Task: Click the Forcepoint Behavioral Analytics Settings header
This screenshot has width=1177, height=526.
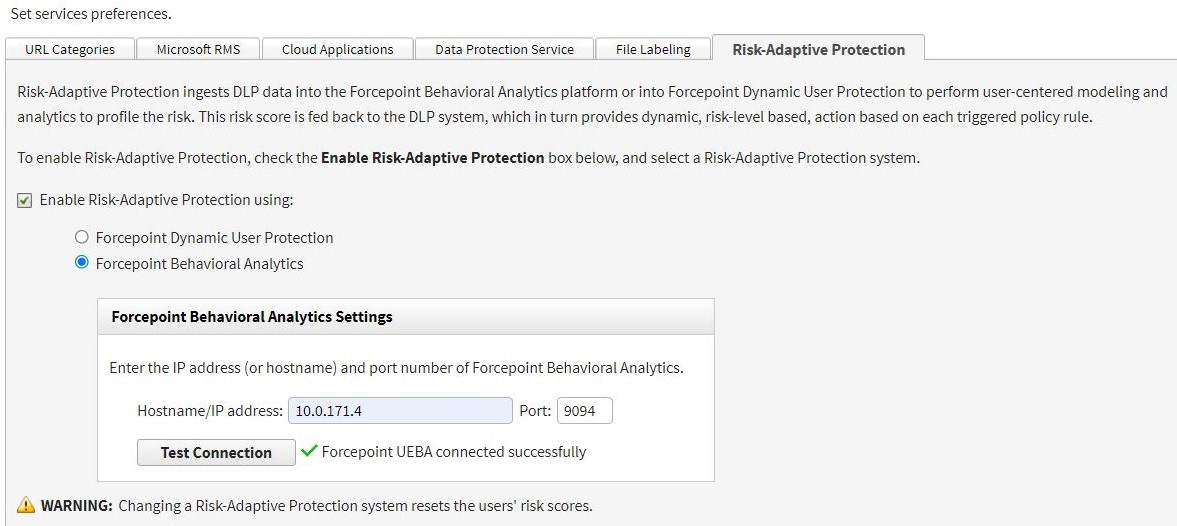Action: click(252, 317)
